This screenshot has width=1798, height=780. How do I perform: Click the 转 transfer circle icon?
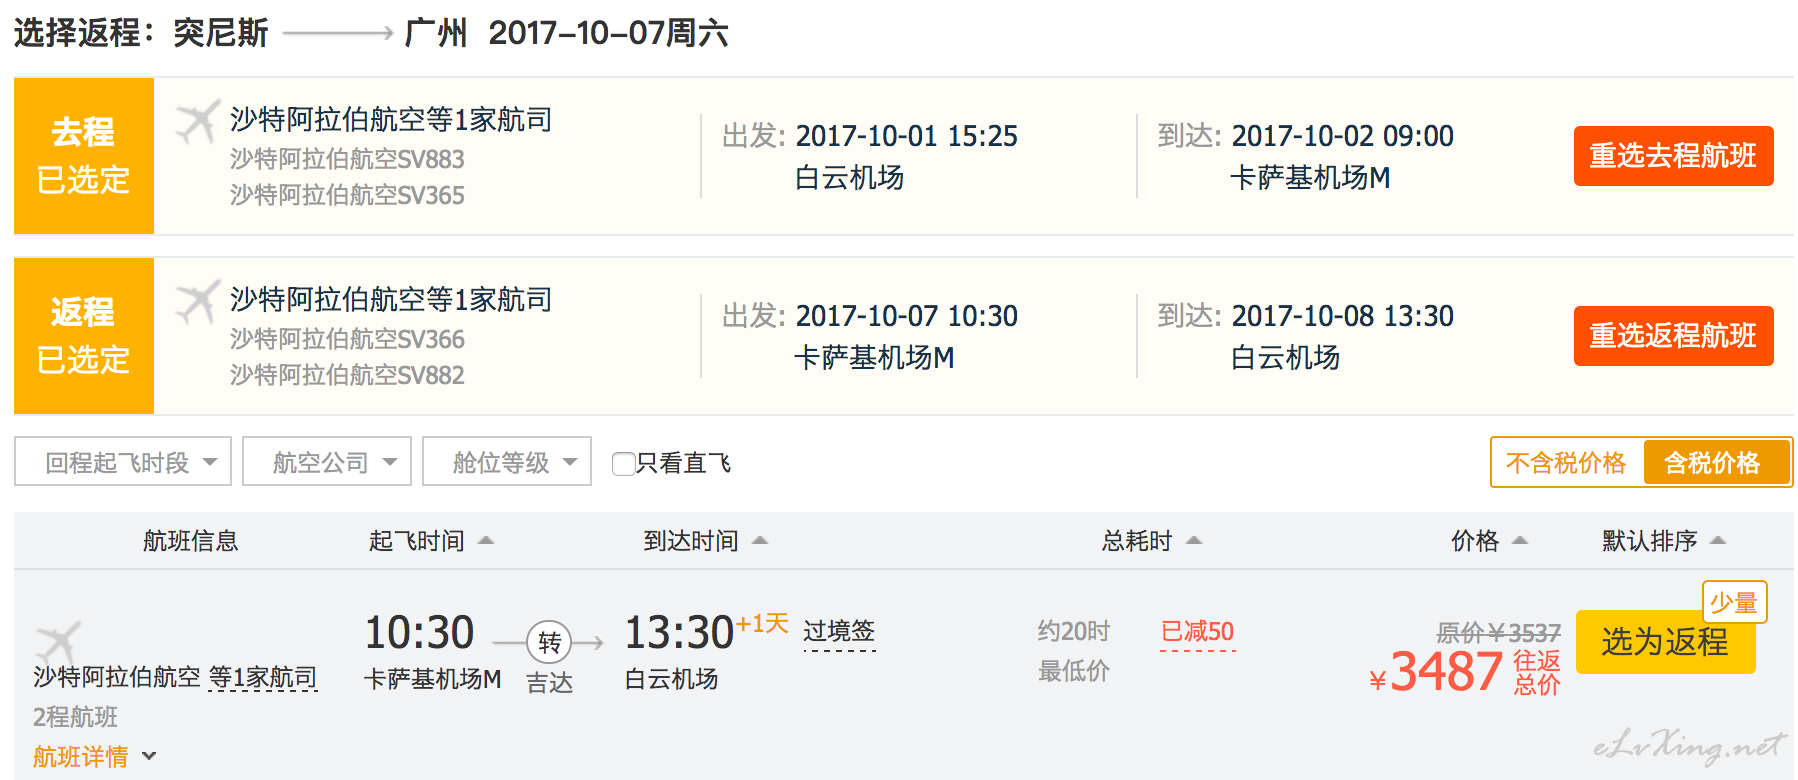[x=549, y=642]
